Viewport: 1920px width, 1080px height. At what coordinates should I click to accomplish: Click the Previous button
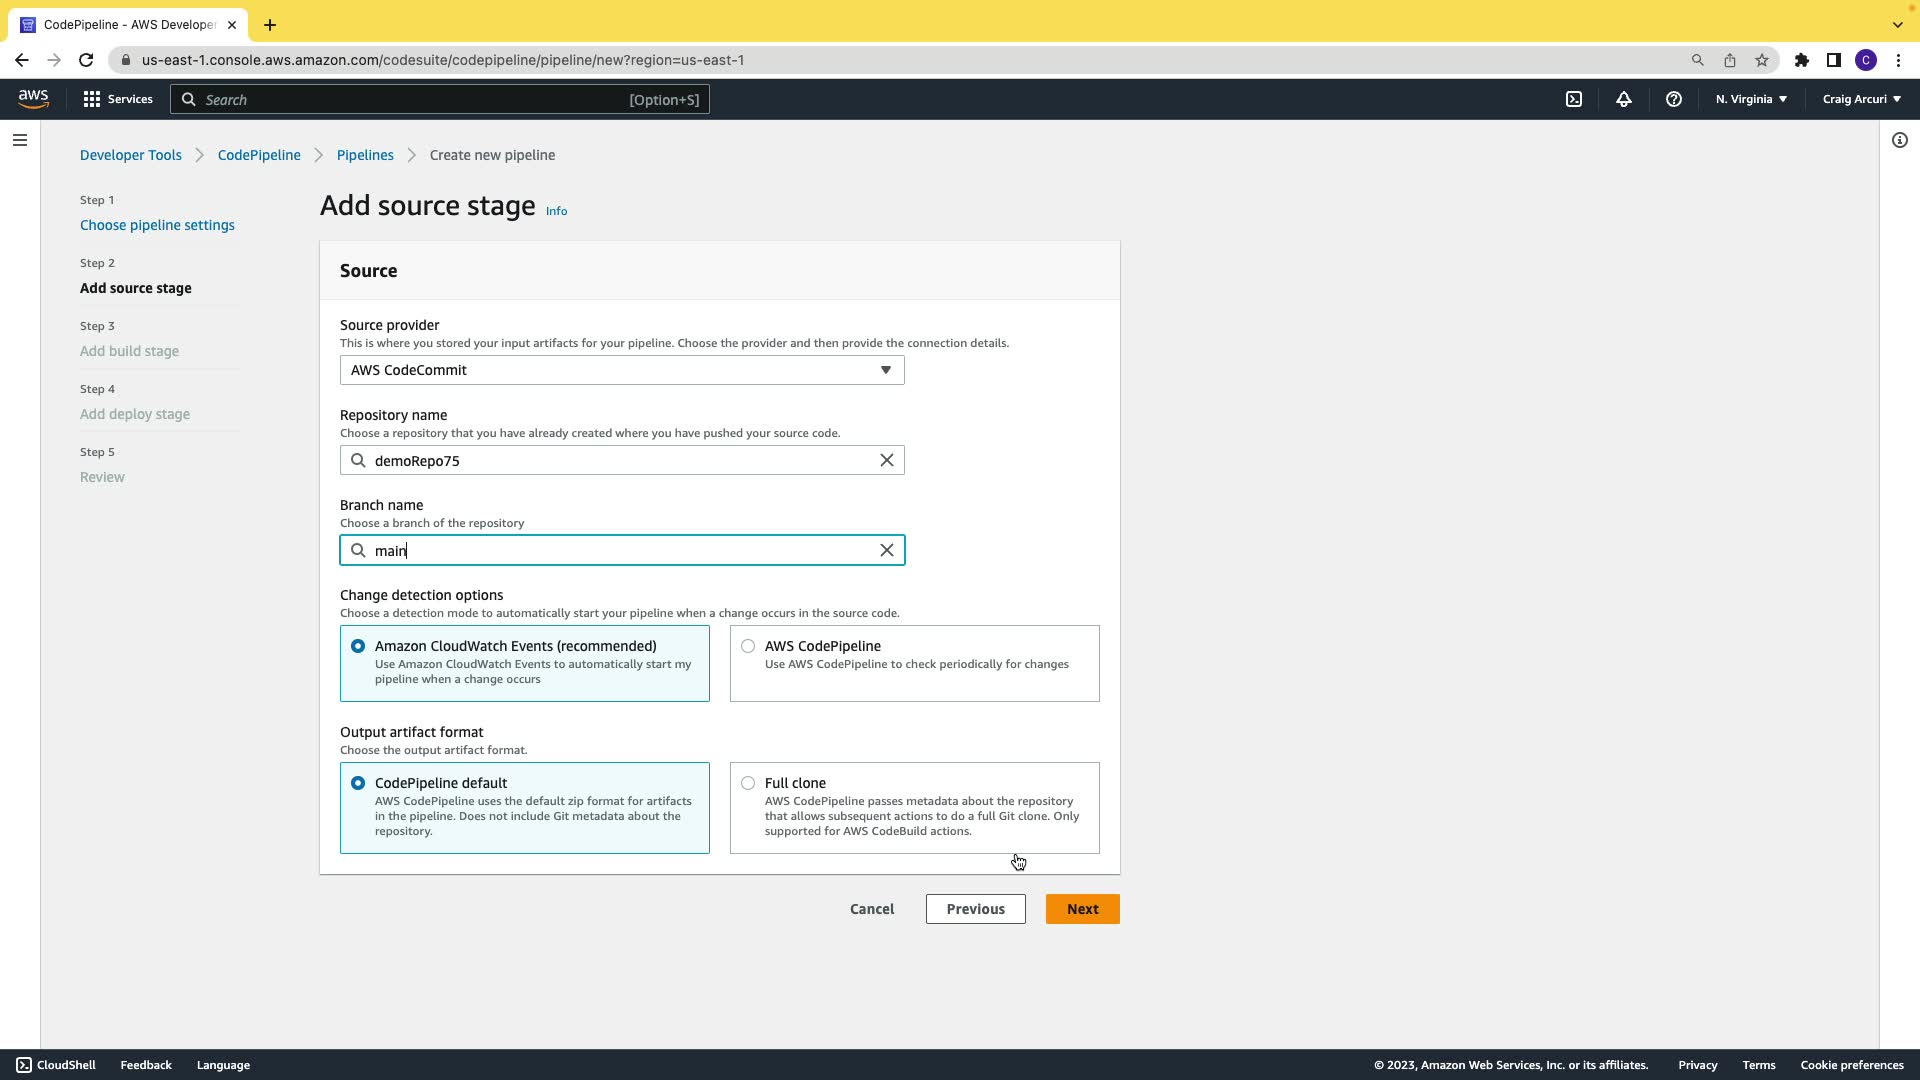[x=975, y=909]
